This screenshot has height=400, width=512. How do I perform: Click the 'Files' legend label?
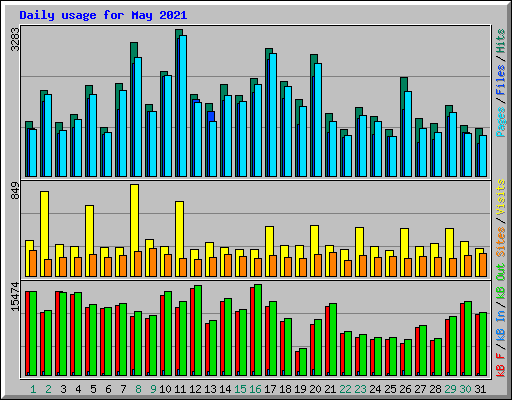(501, 80)
